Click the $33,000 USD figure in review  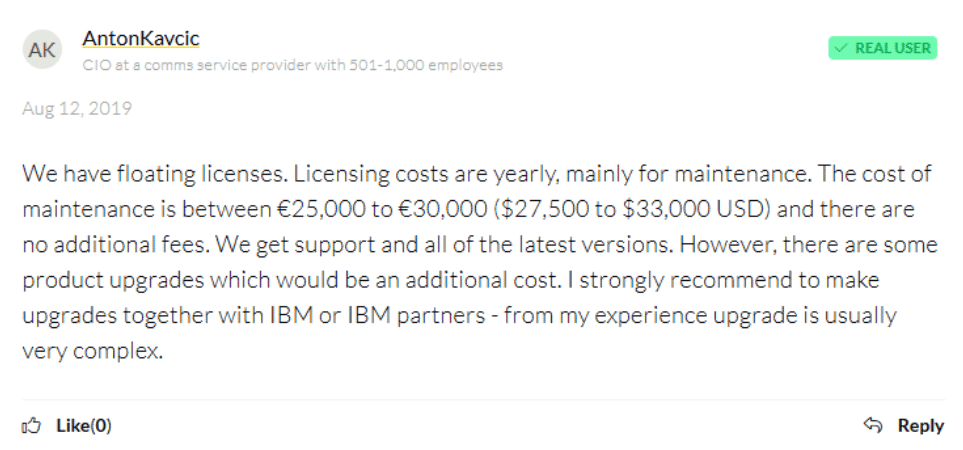click(696, 209)
